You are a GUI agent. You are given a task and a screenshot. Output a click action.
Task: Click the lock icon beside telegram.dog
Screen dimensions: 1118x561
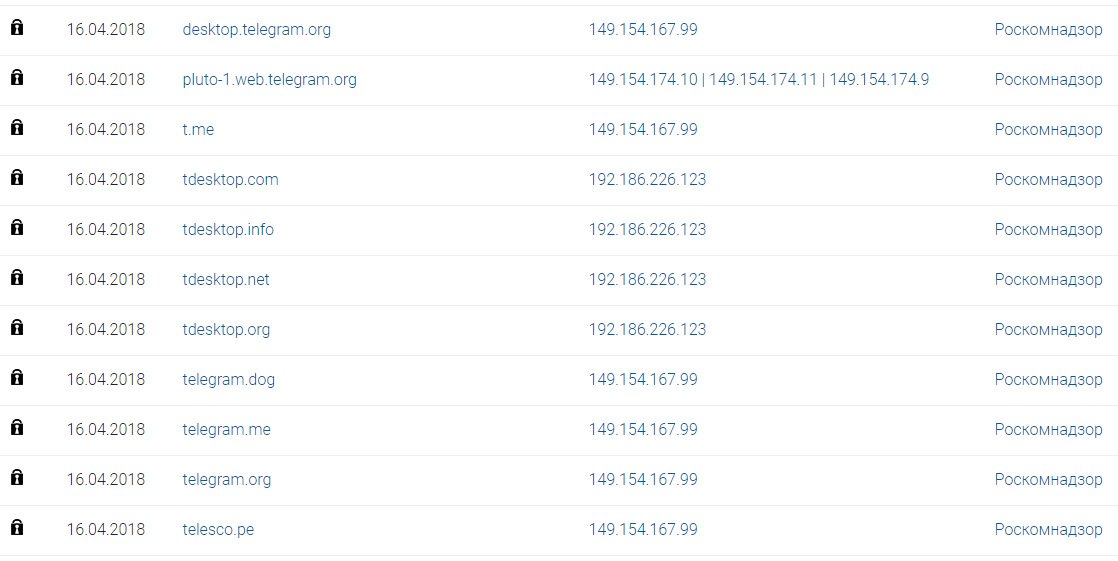(x=17, y=377)
